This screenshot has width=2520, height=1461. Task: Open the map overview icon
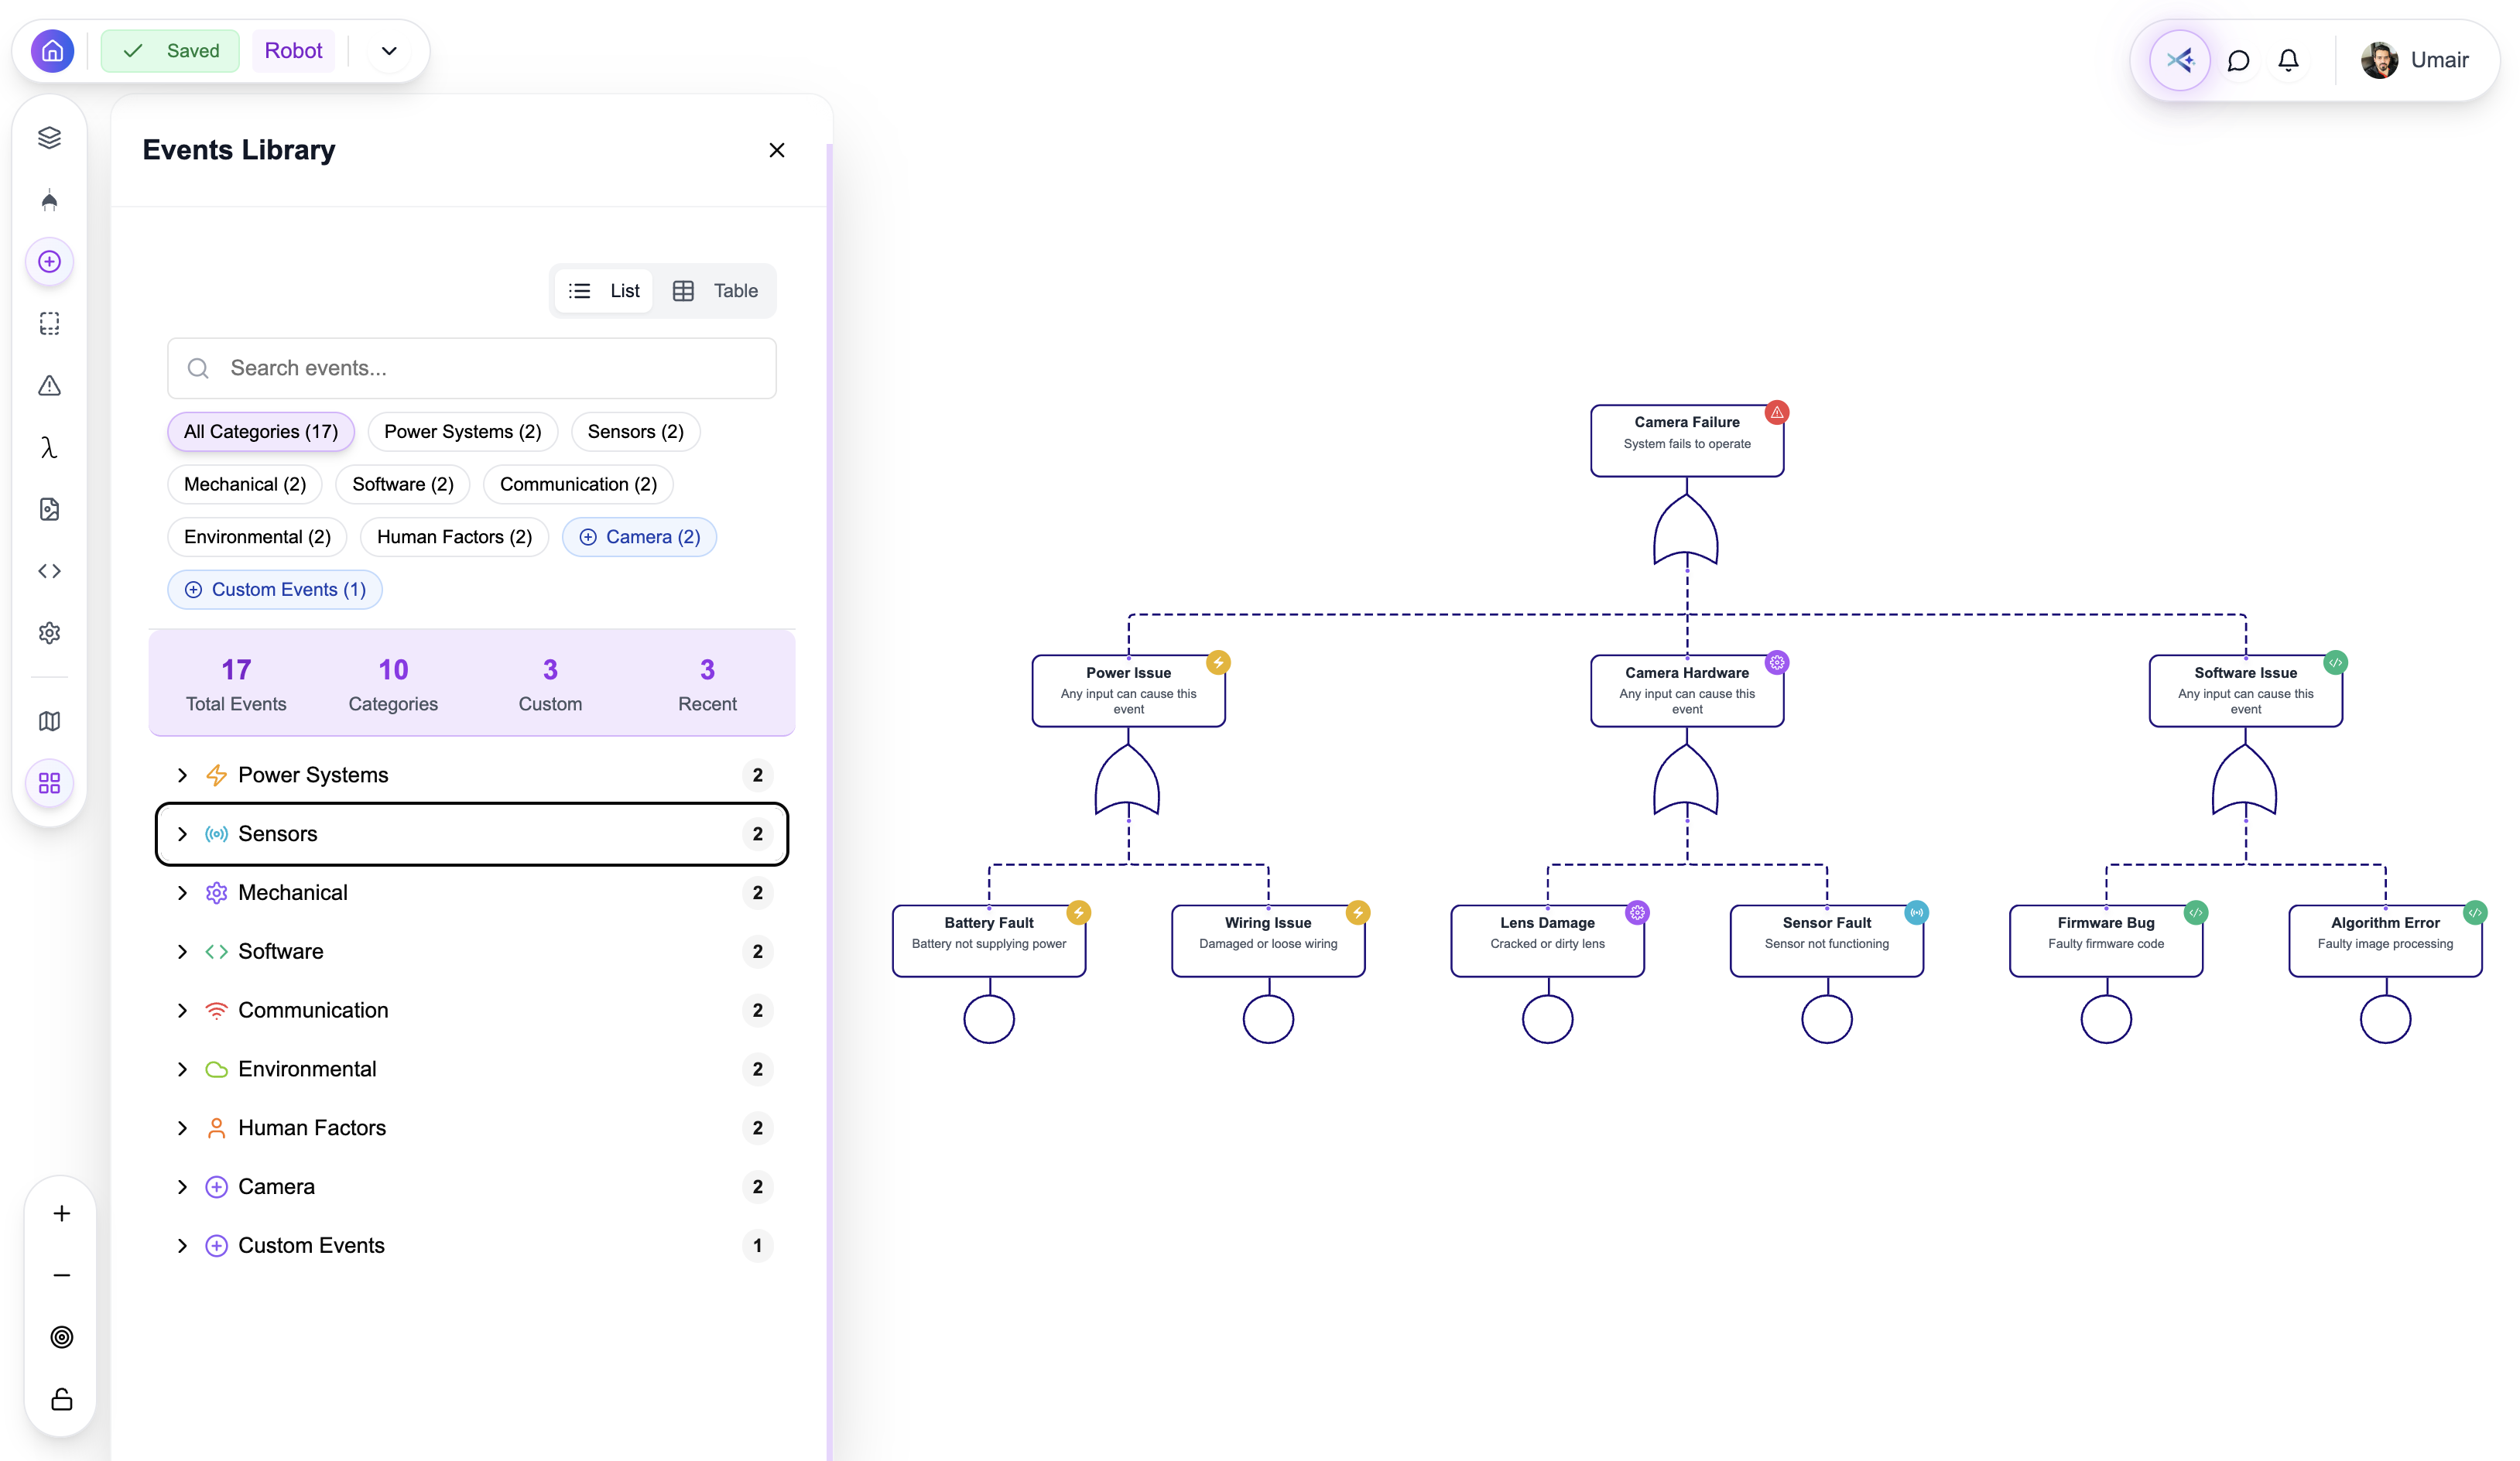point(49,721)
